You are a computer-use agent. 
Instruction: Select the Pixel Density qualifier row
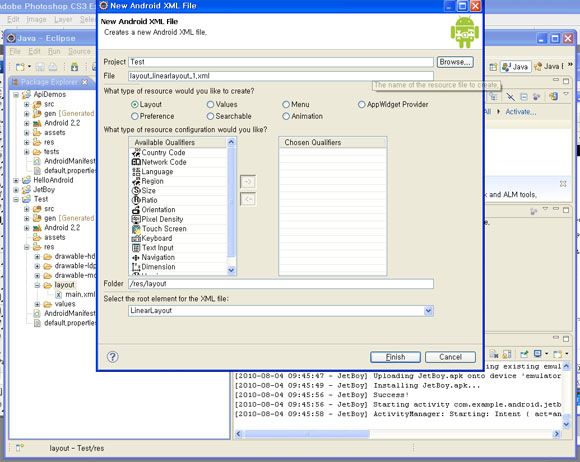click(x=179, y=219)
